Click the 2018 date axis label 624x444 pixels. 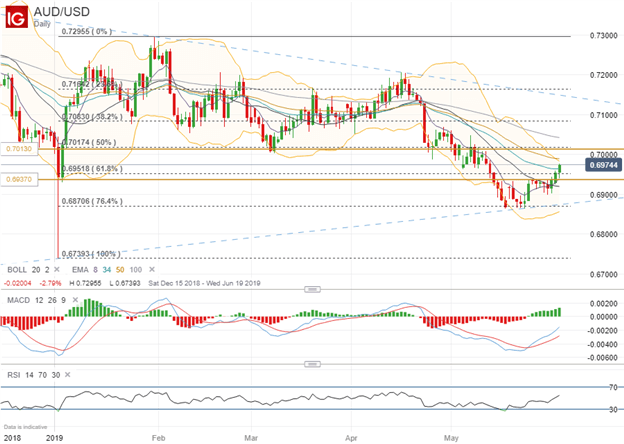click(10, 438)
